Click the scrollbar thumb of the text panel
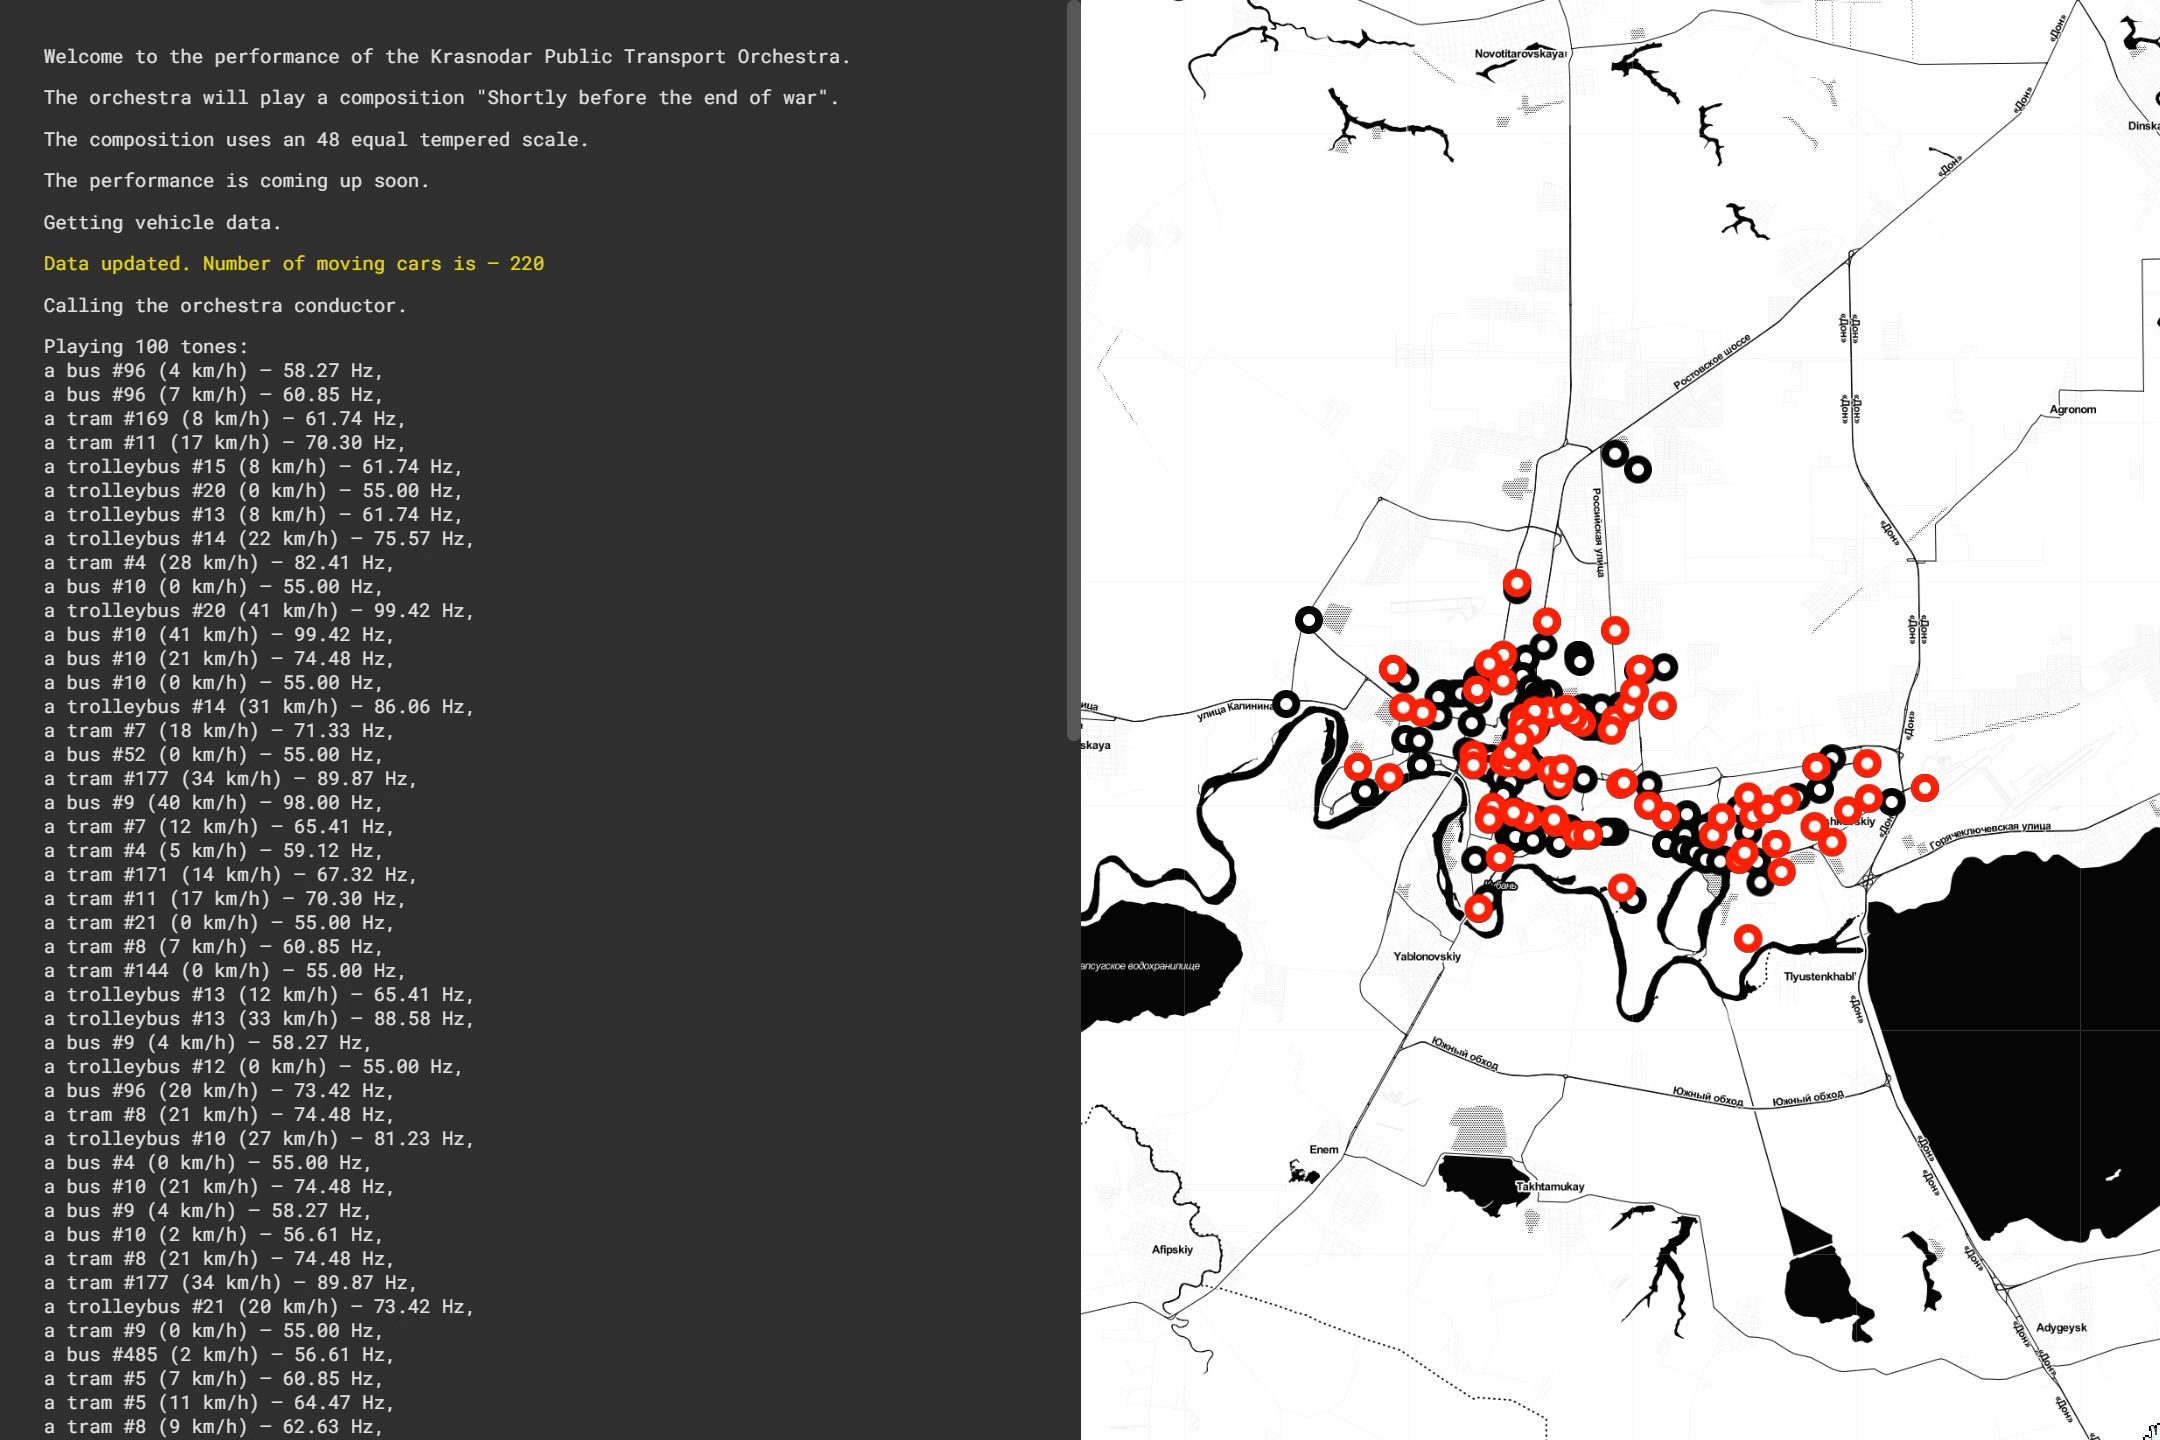Viewport: 2160px width, 1440px height. (x=1073, y=370)
